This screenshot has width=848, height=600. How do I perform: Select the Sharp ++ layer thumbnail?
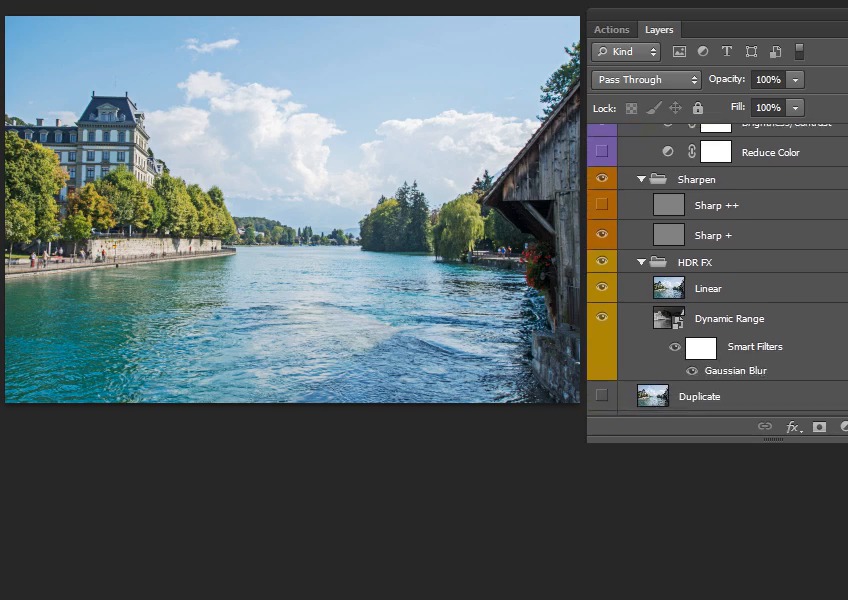point(669,205)
